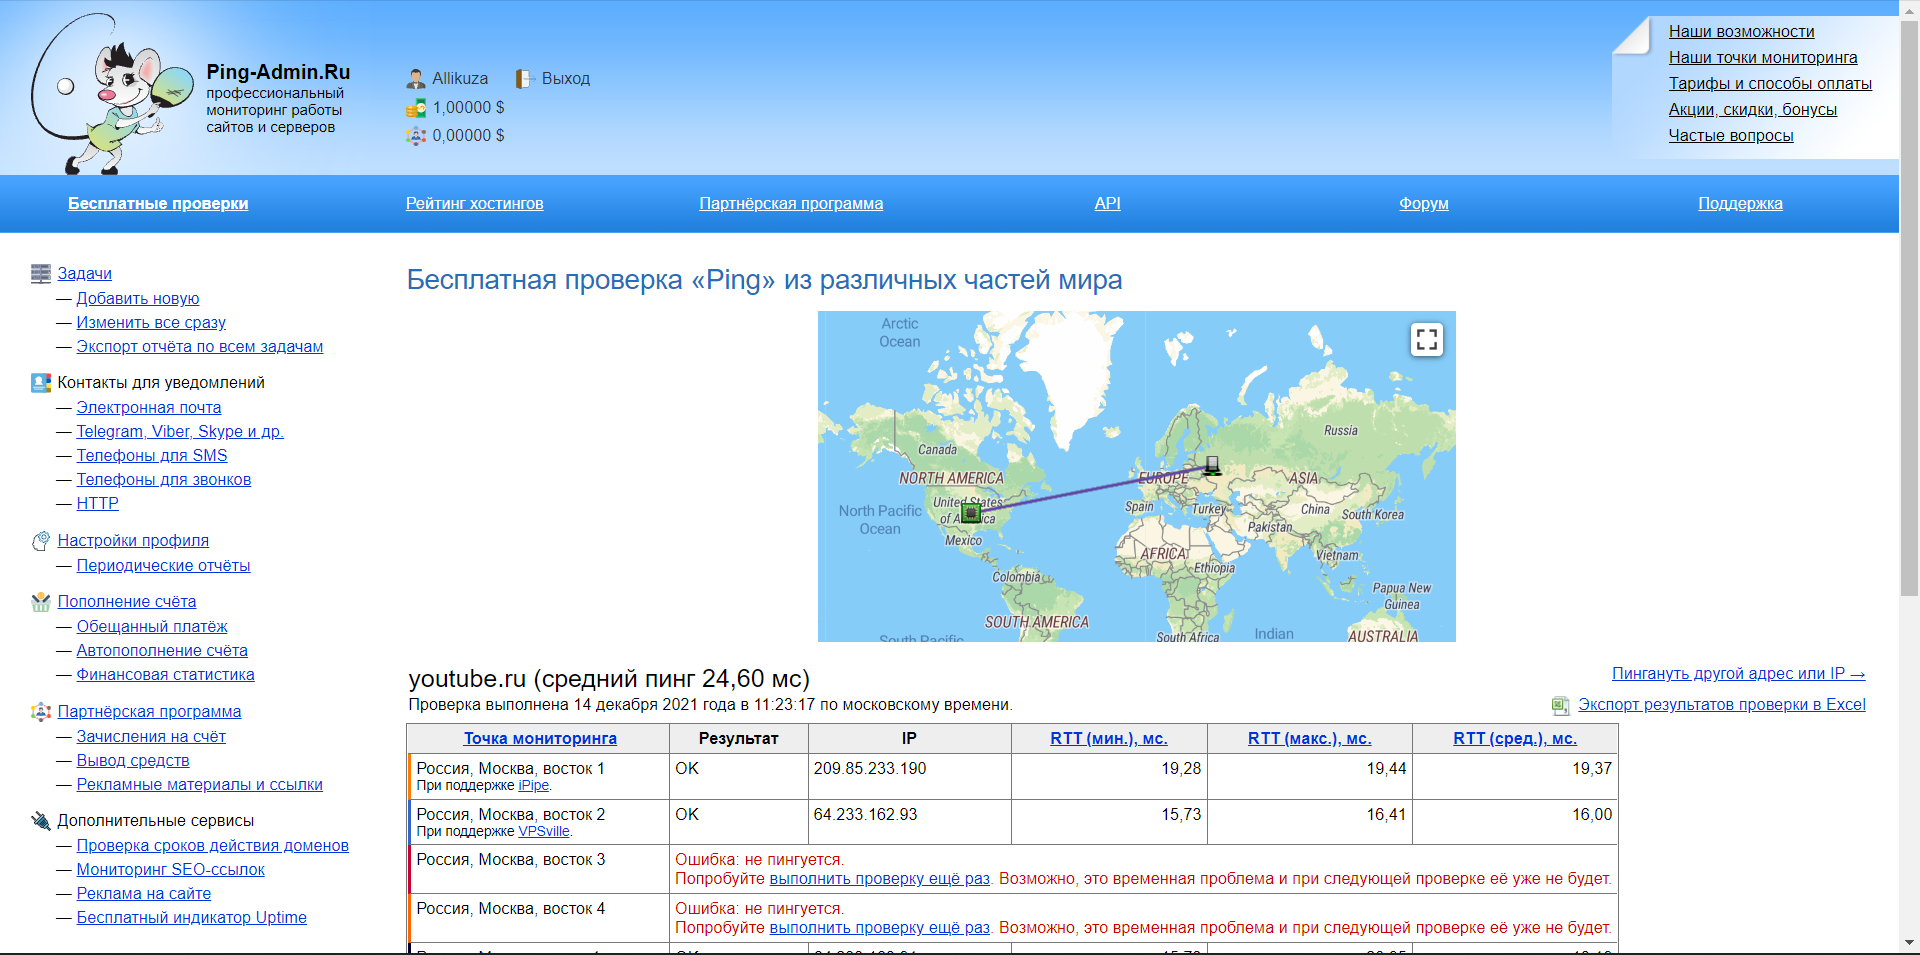The image size is (1920, 955).
Task: Click Изменить все сразу link
Action: [151, 323]
